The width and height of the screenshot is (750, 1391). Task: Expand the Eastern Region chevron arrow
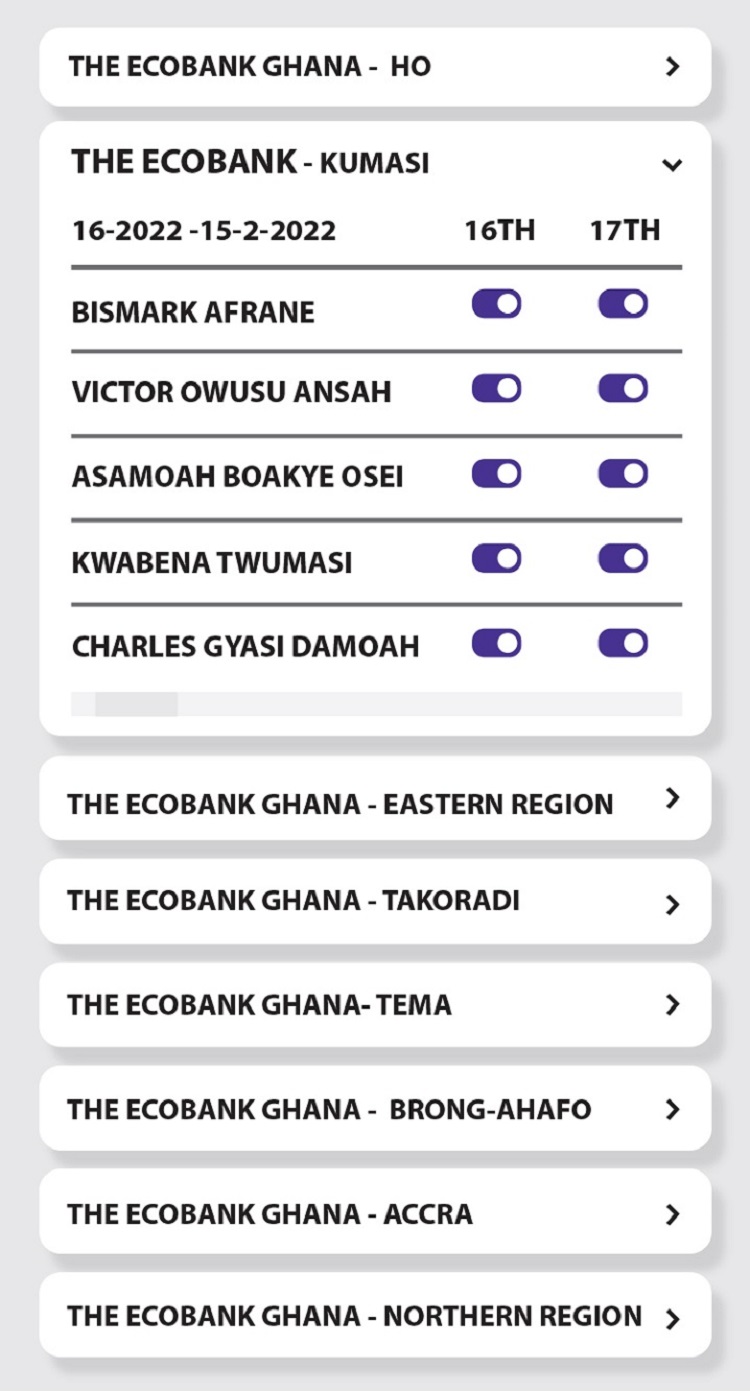point(673,798)
